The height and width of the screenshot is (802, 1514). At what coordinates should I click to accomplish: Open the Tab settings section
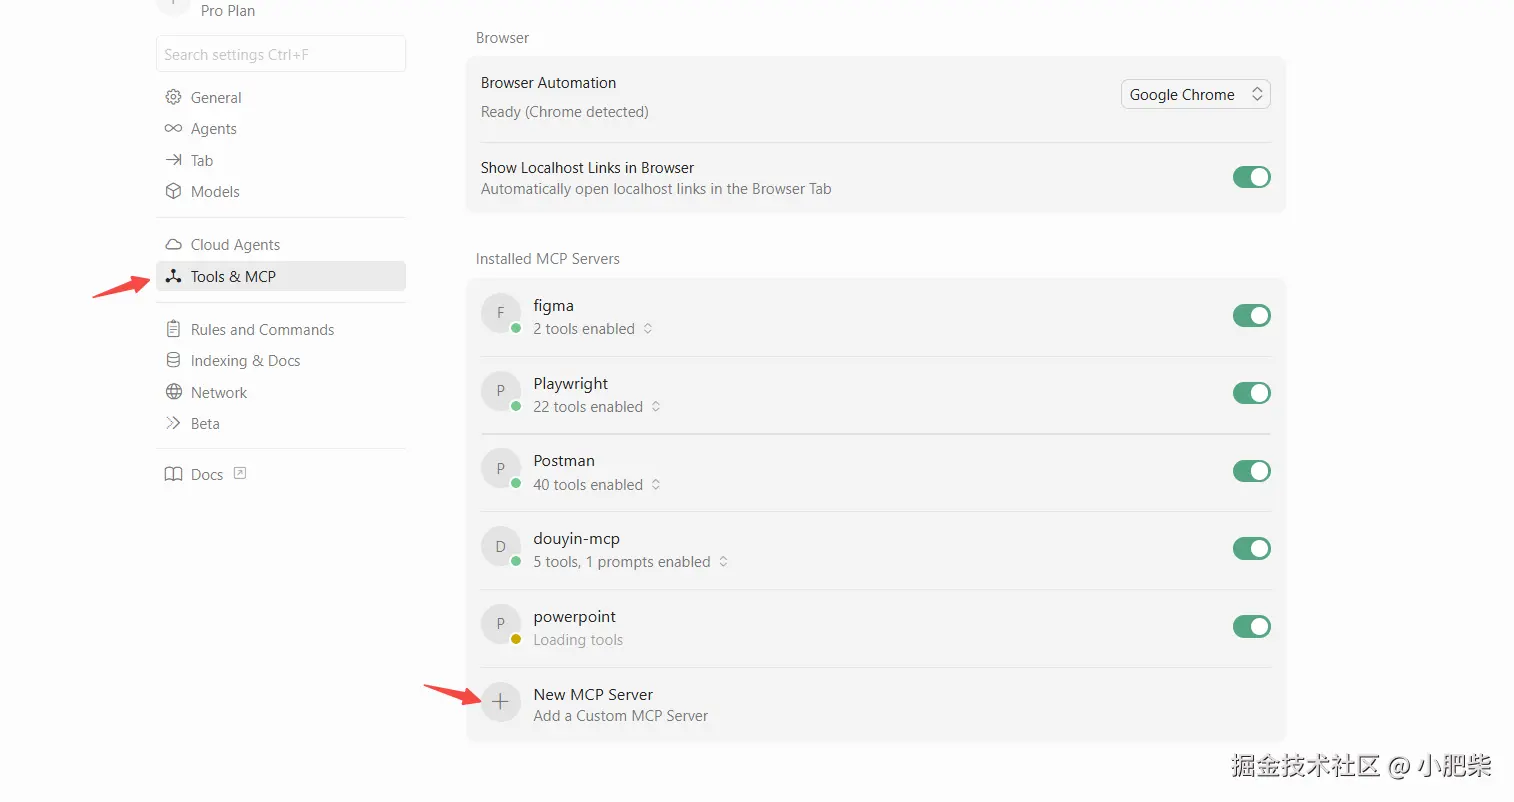pos(202,160)
